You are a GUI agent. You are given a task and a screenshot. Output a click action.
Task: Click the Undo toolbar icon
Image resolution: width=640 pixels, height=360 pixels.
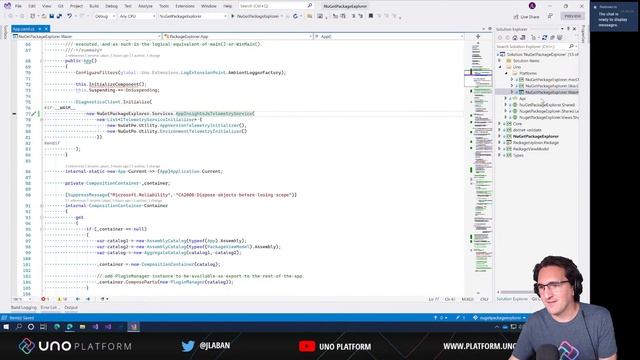70,16
